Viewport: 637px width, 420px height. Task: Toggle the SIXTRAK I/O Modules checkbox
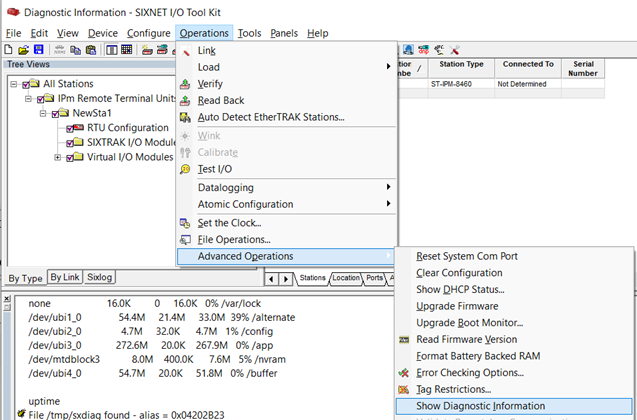tap(70, 143)
